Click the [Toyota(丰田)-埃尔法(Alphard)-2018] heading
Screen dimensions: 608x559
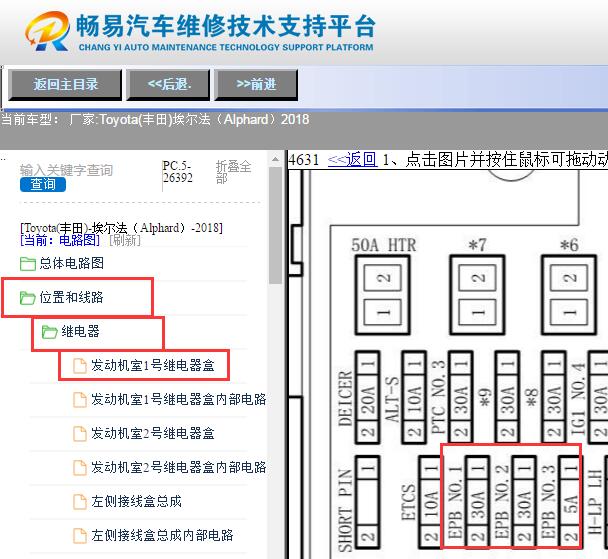[x=121, y=228]
